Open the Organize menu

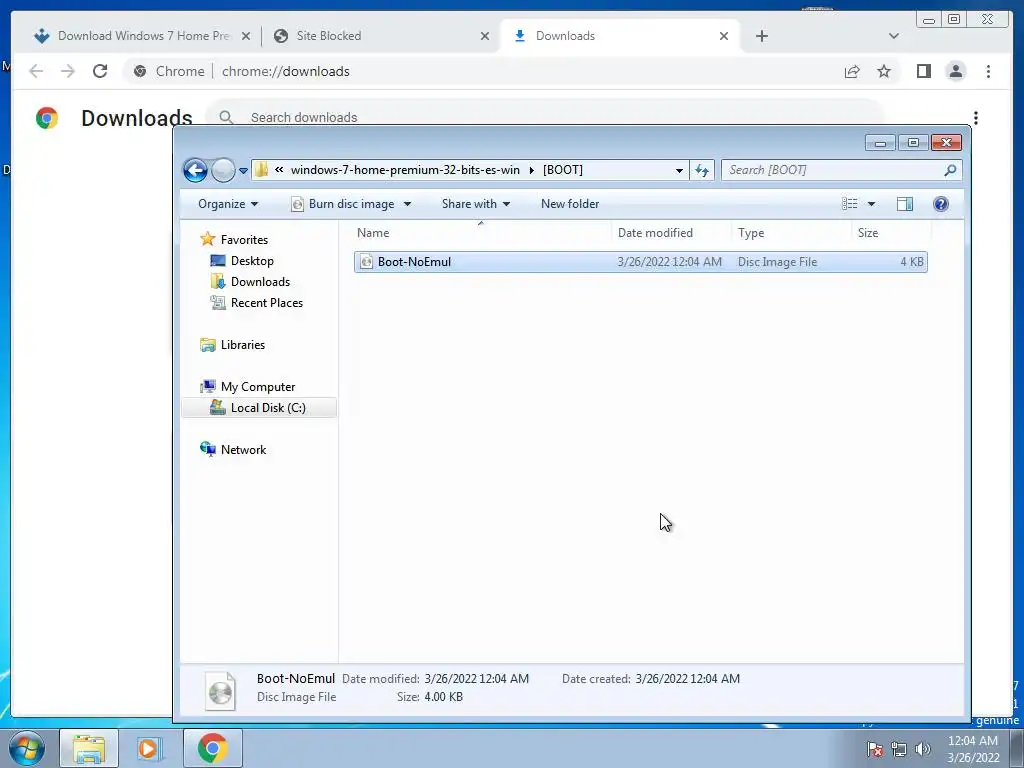click(x=228, y=204)
